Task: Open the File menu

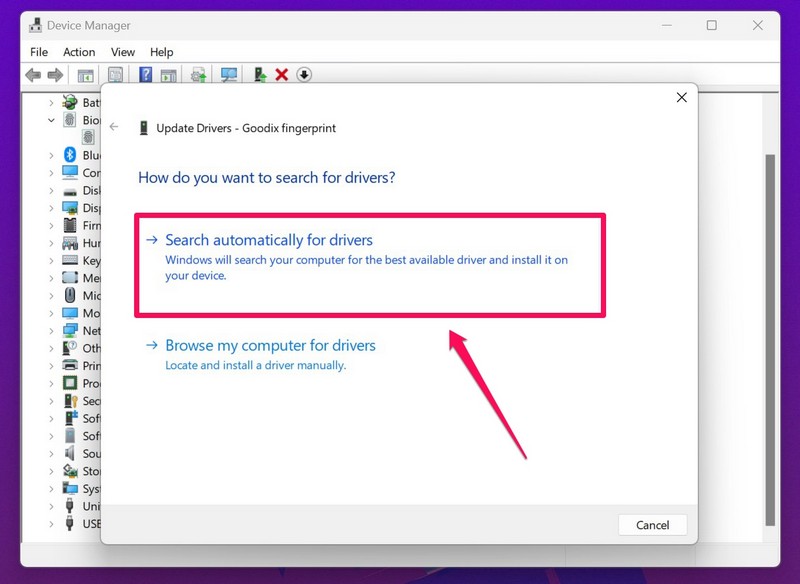Action: [39, 52]
